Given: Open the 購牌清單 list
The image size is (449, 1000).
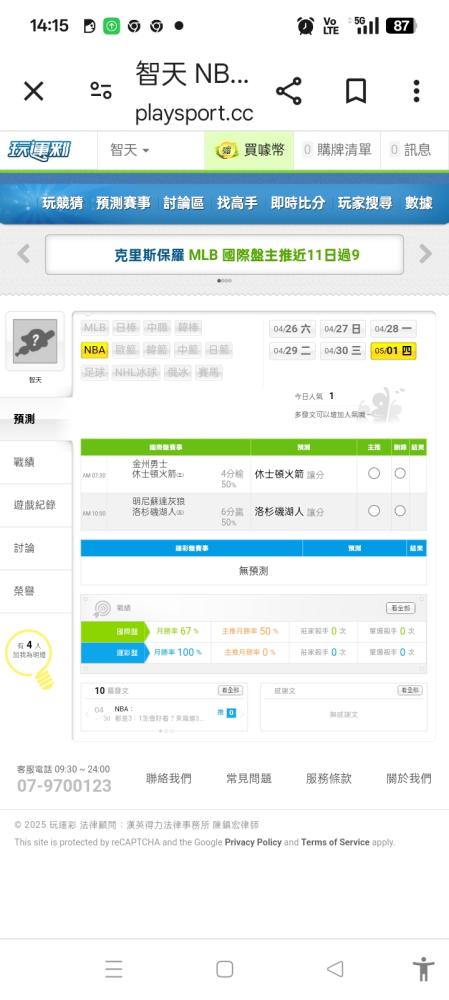Looking at the screenshot, I should [x=337, y=150].
